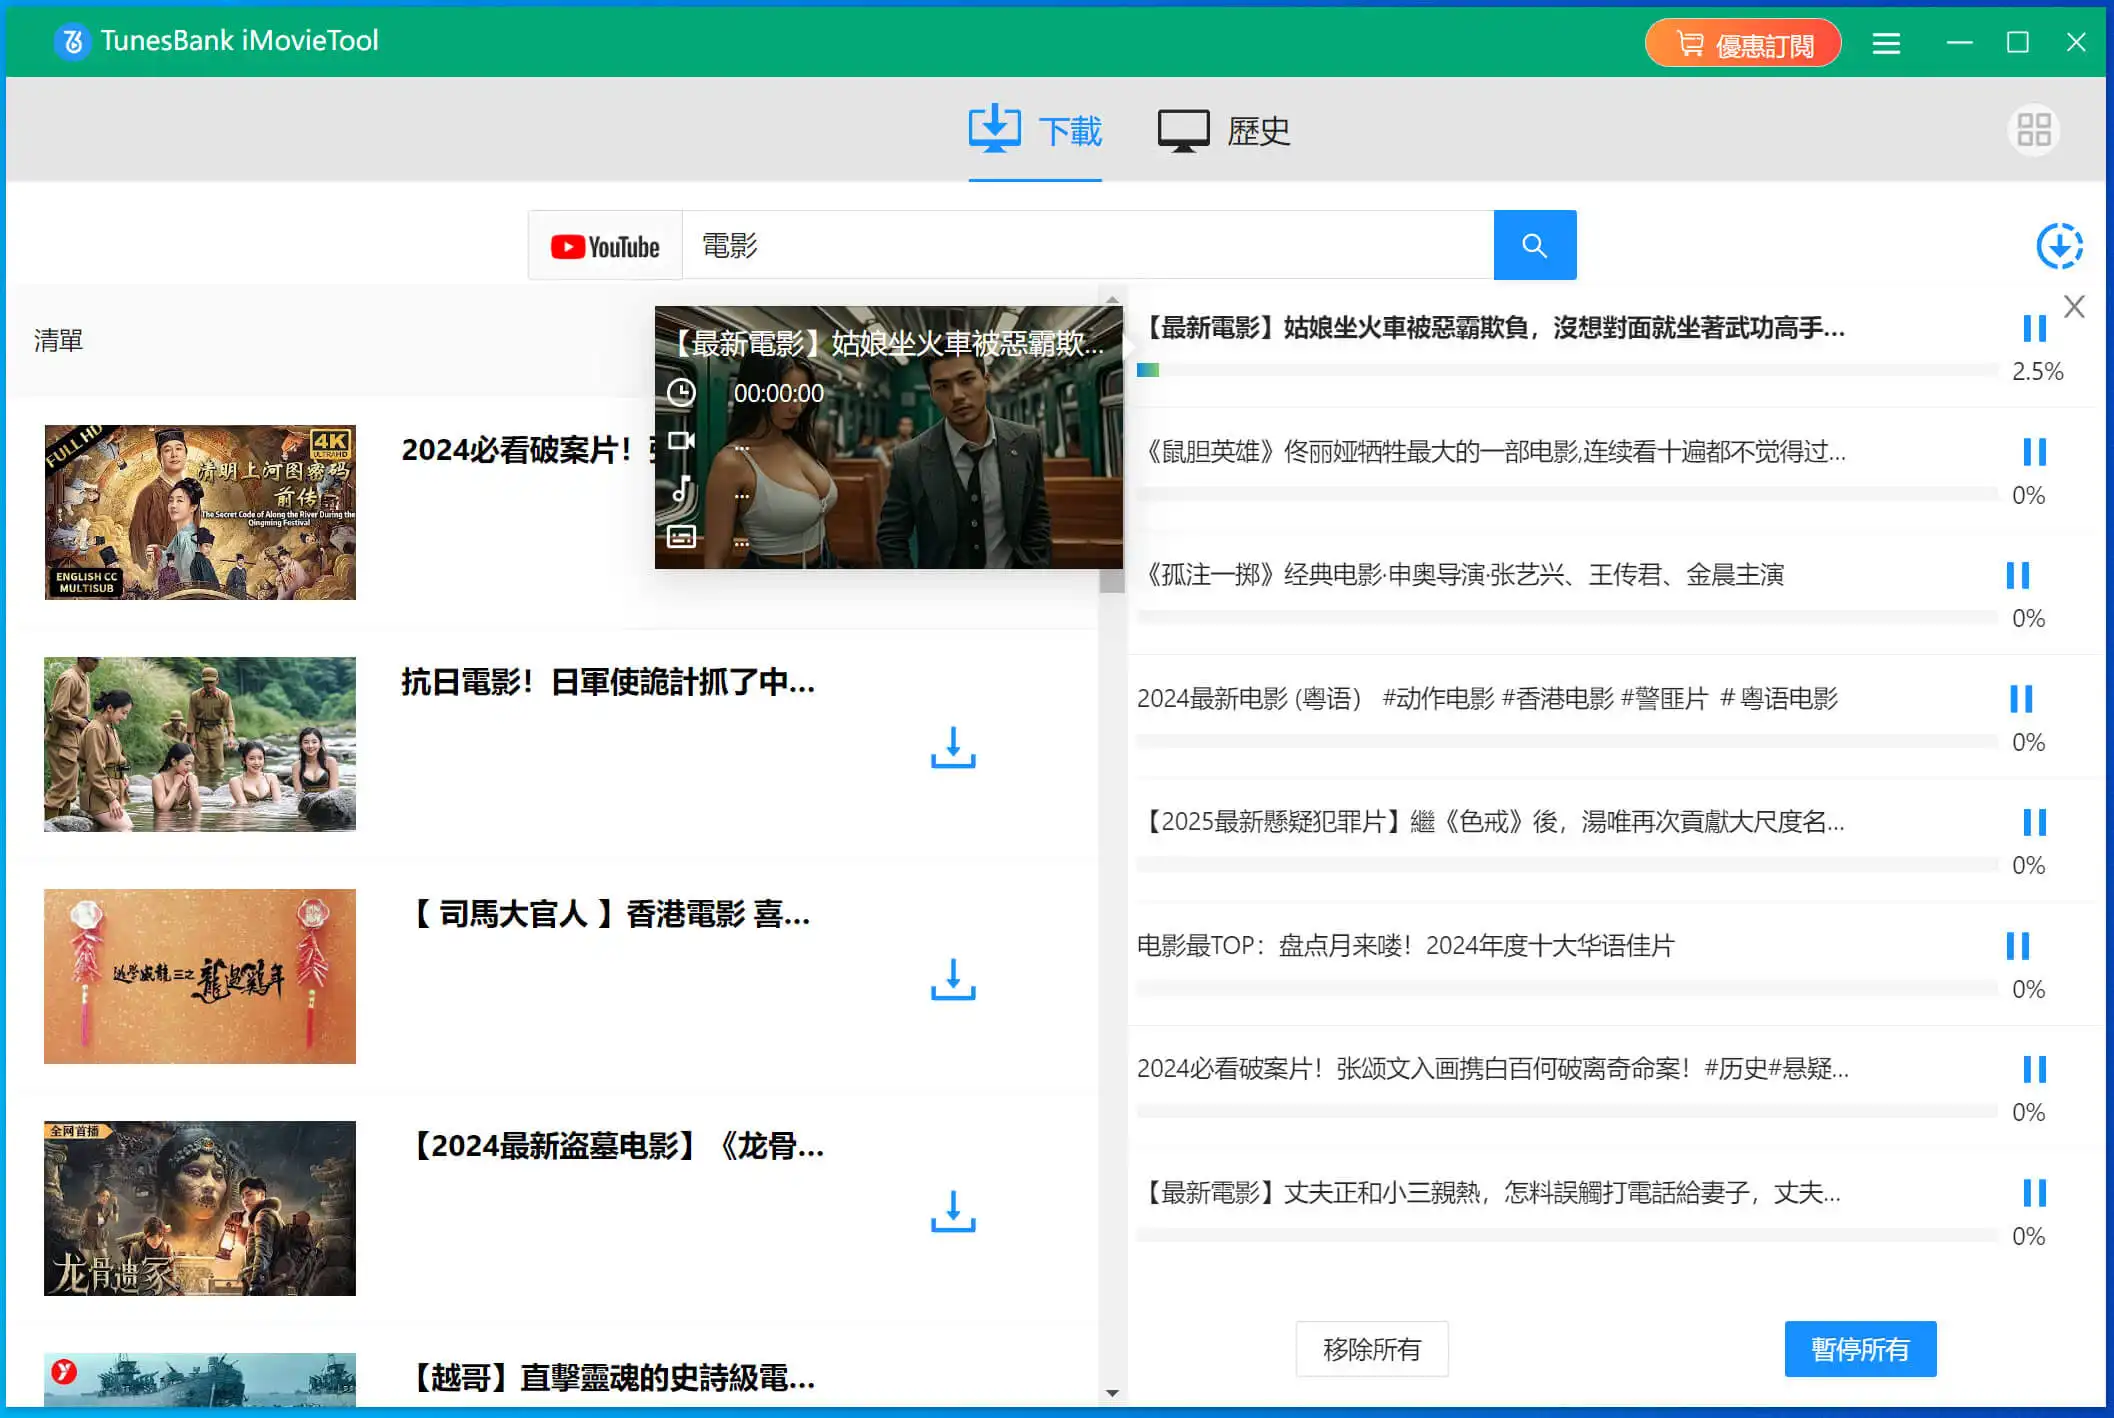
Task: Select queue item 《鼠胆英雄》佟丽娅牺牲最大的一部电影
Action: [1492, 452]
